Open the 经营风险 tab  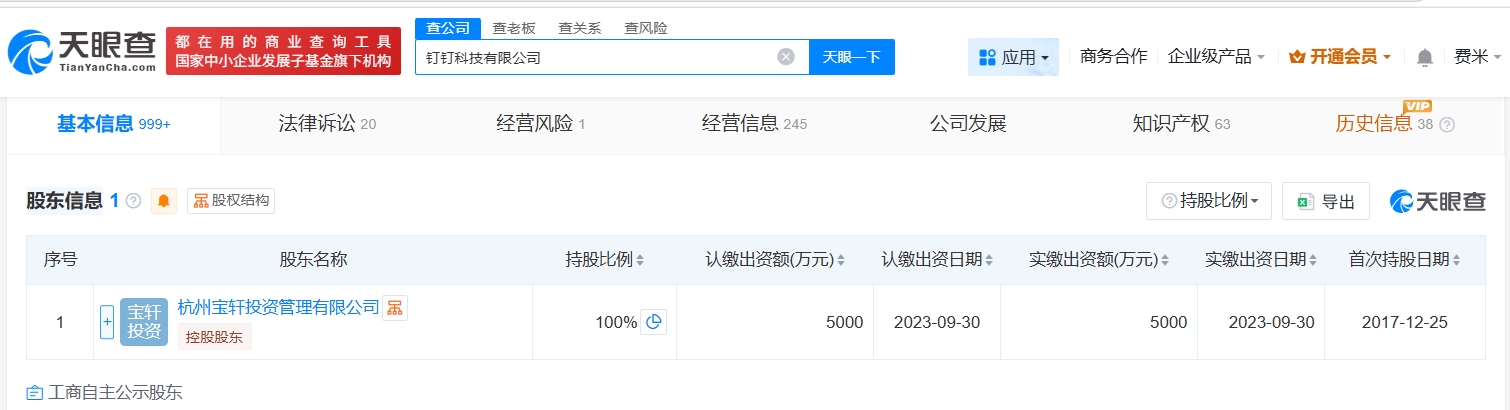[541, 124]
